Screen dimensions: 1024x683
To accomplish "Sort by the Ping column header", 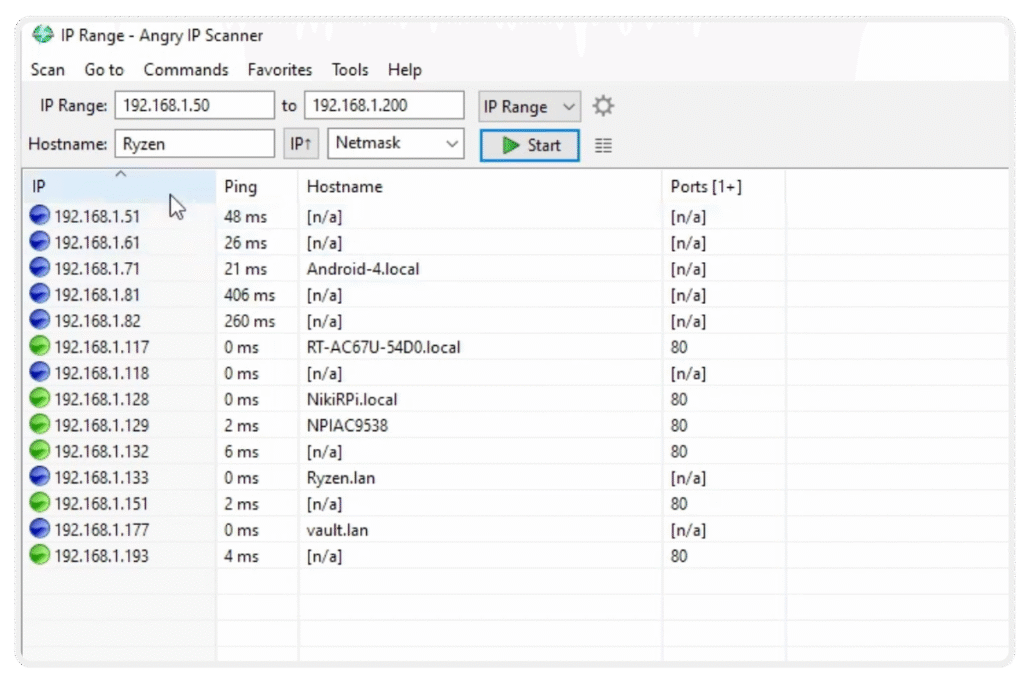I will click(x=257, y=187).
